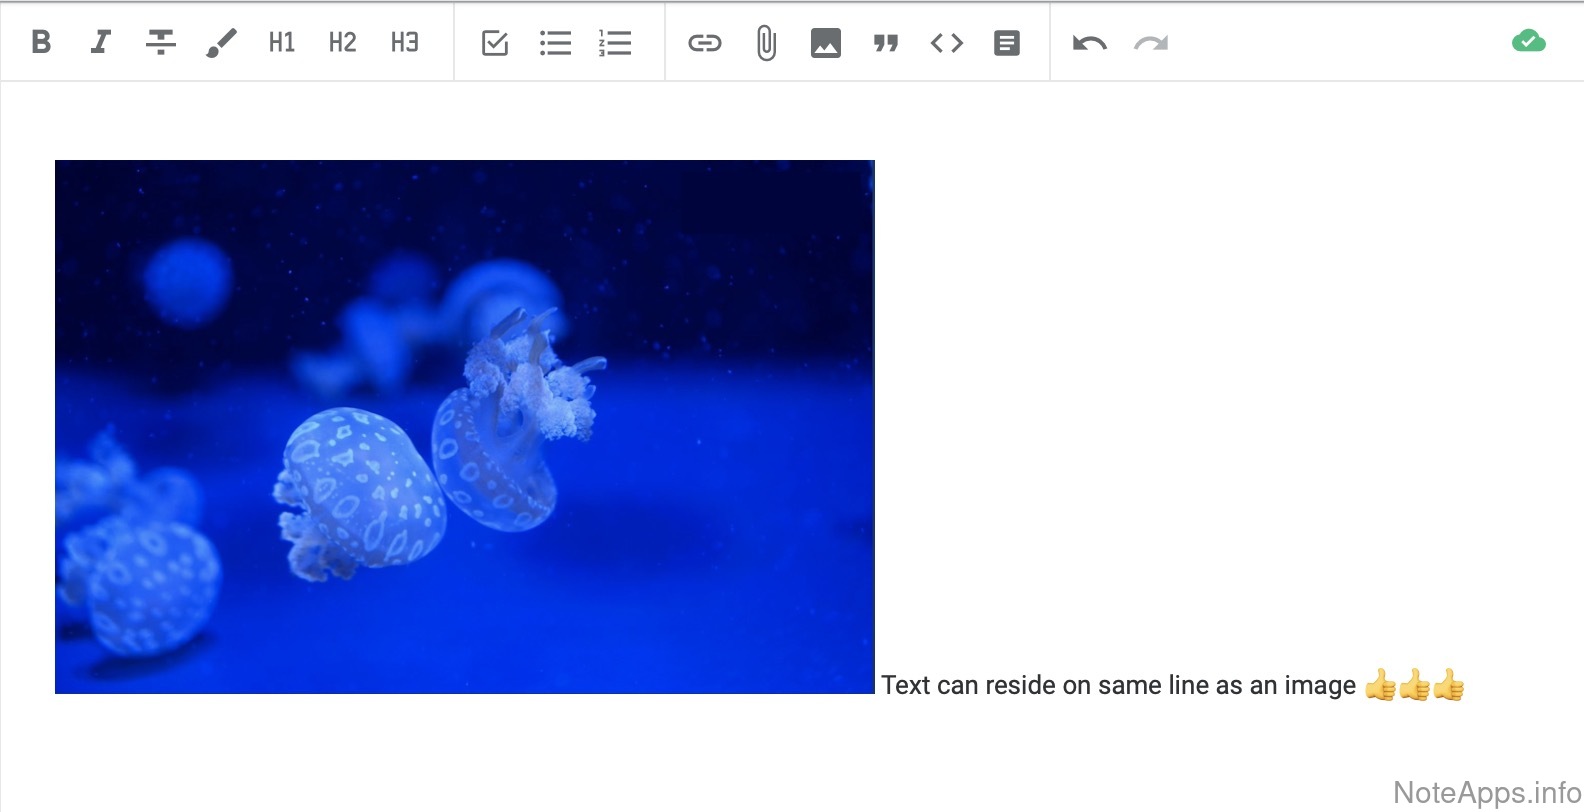Insert a code block
1584x812 pixels.
coord(946,43)
